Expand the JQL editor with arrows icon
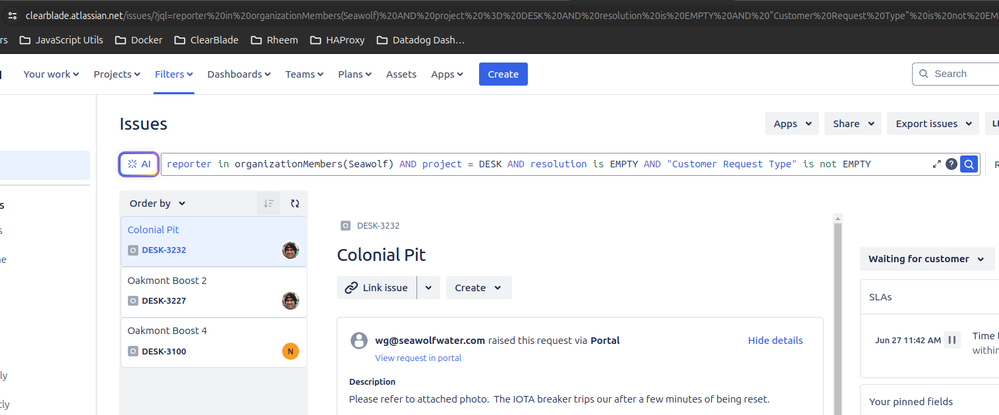Image resolution: width=999 pixels, height=415 pixels. [937, 164]
